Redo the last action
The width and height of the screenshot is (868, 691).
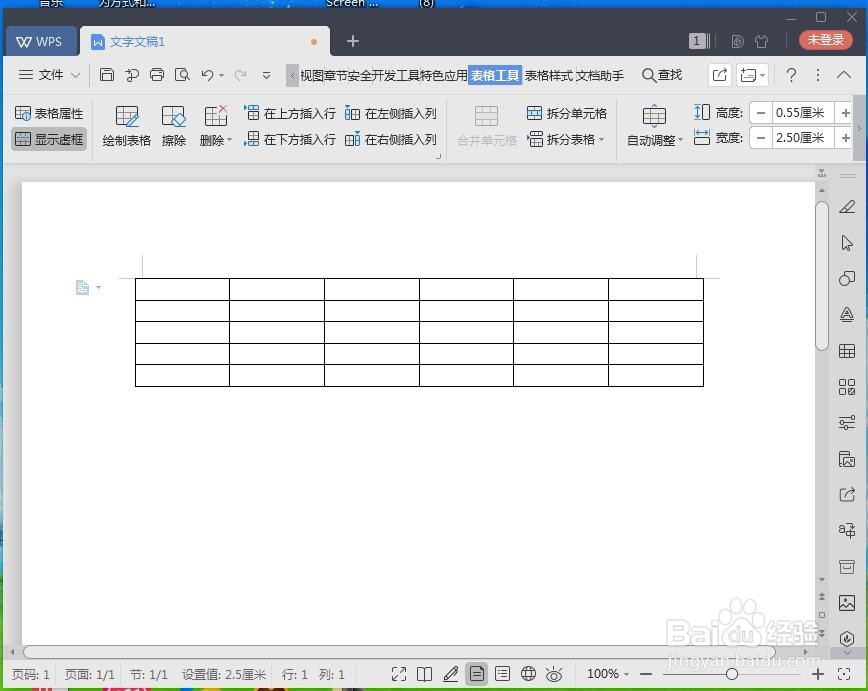pos(240,75)
